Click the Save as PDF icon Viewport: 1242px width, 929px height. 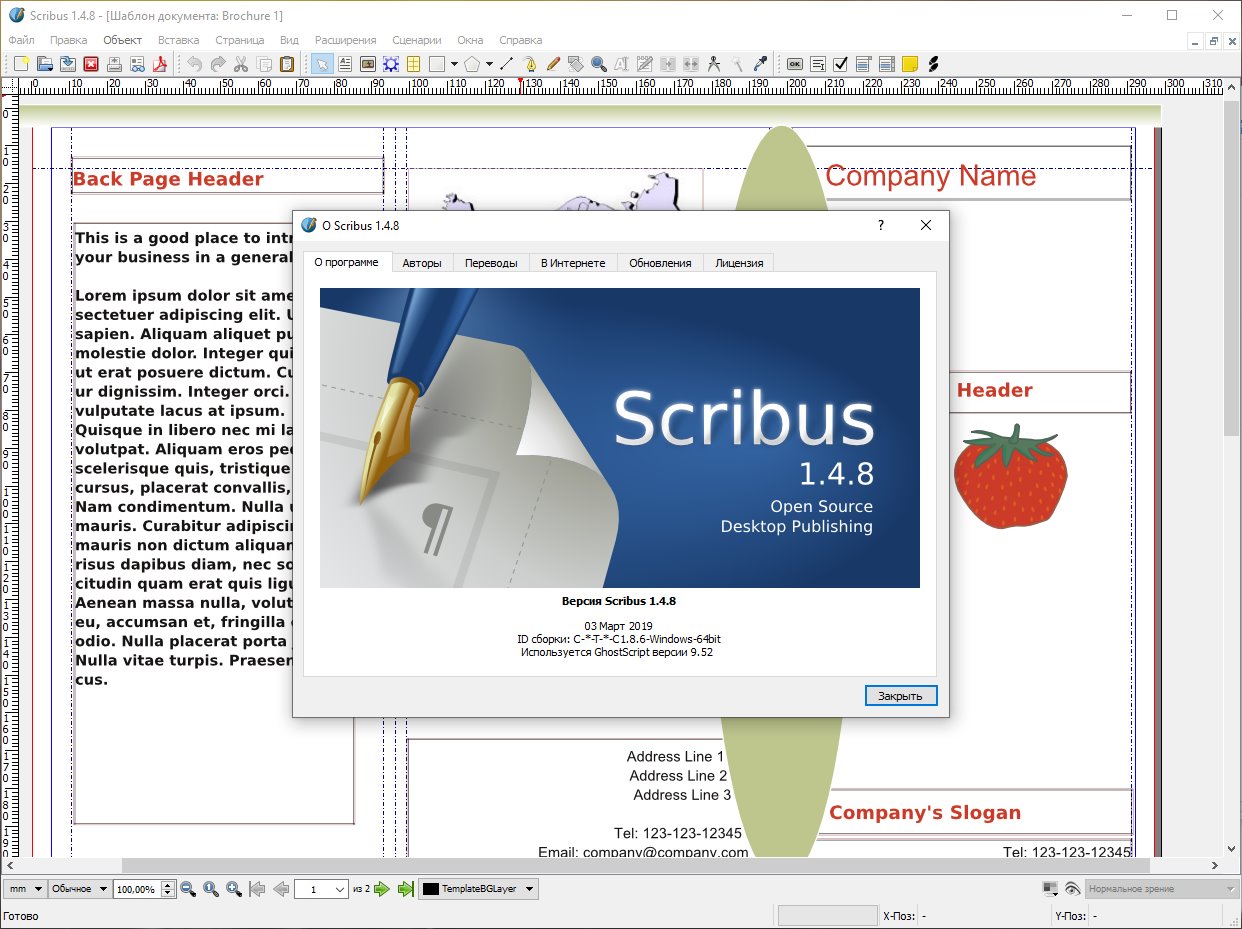pos(158,65)
